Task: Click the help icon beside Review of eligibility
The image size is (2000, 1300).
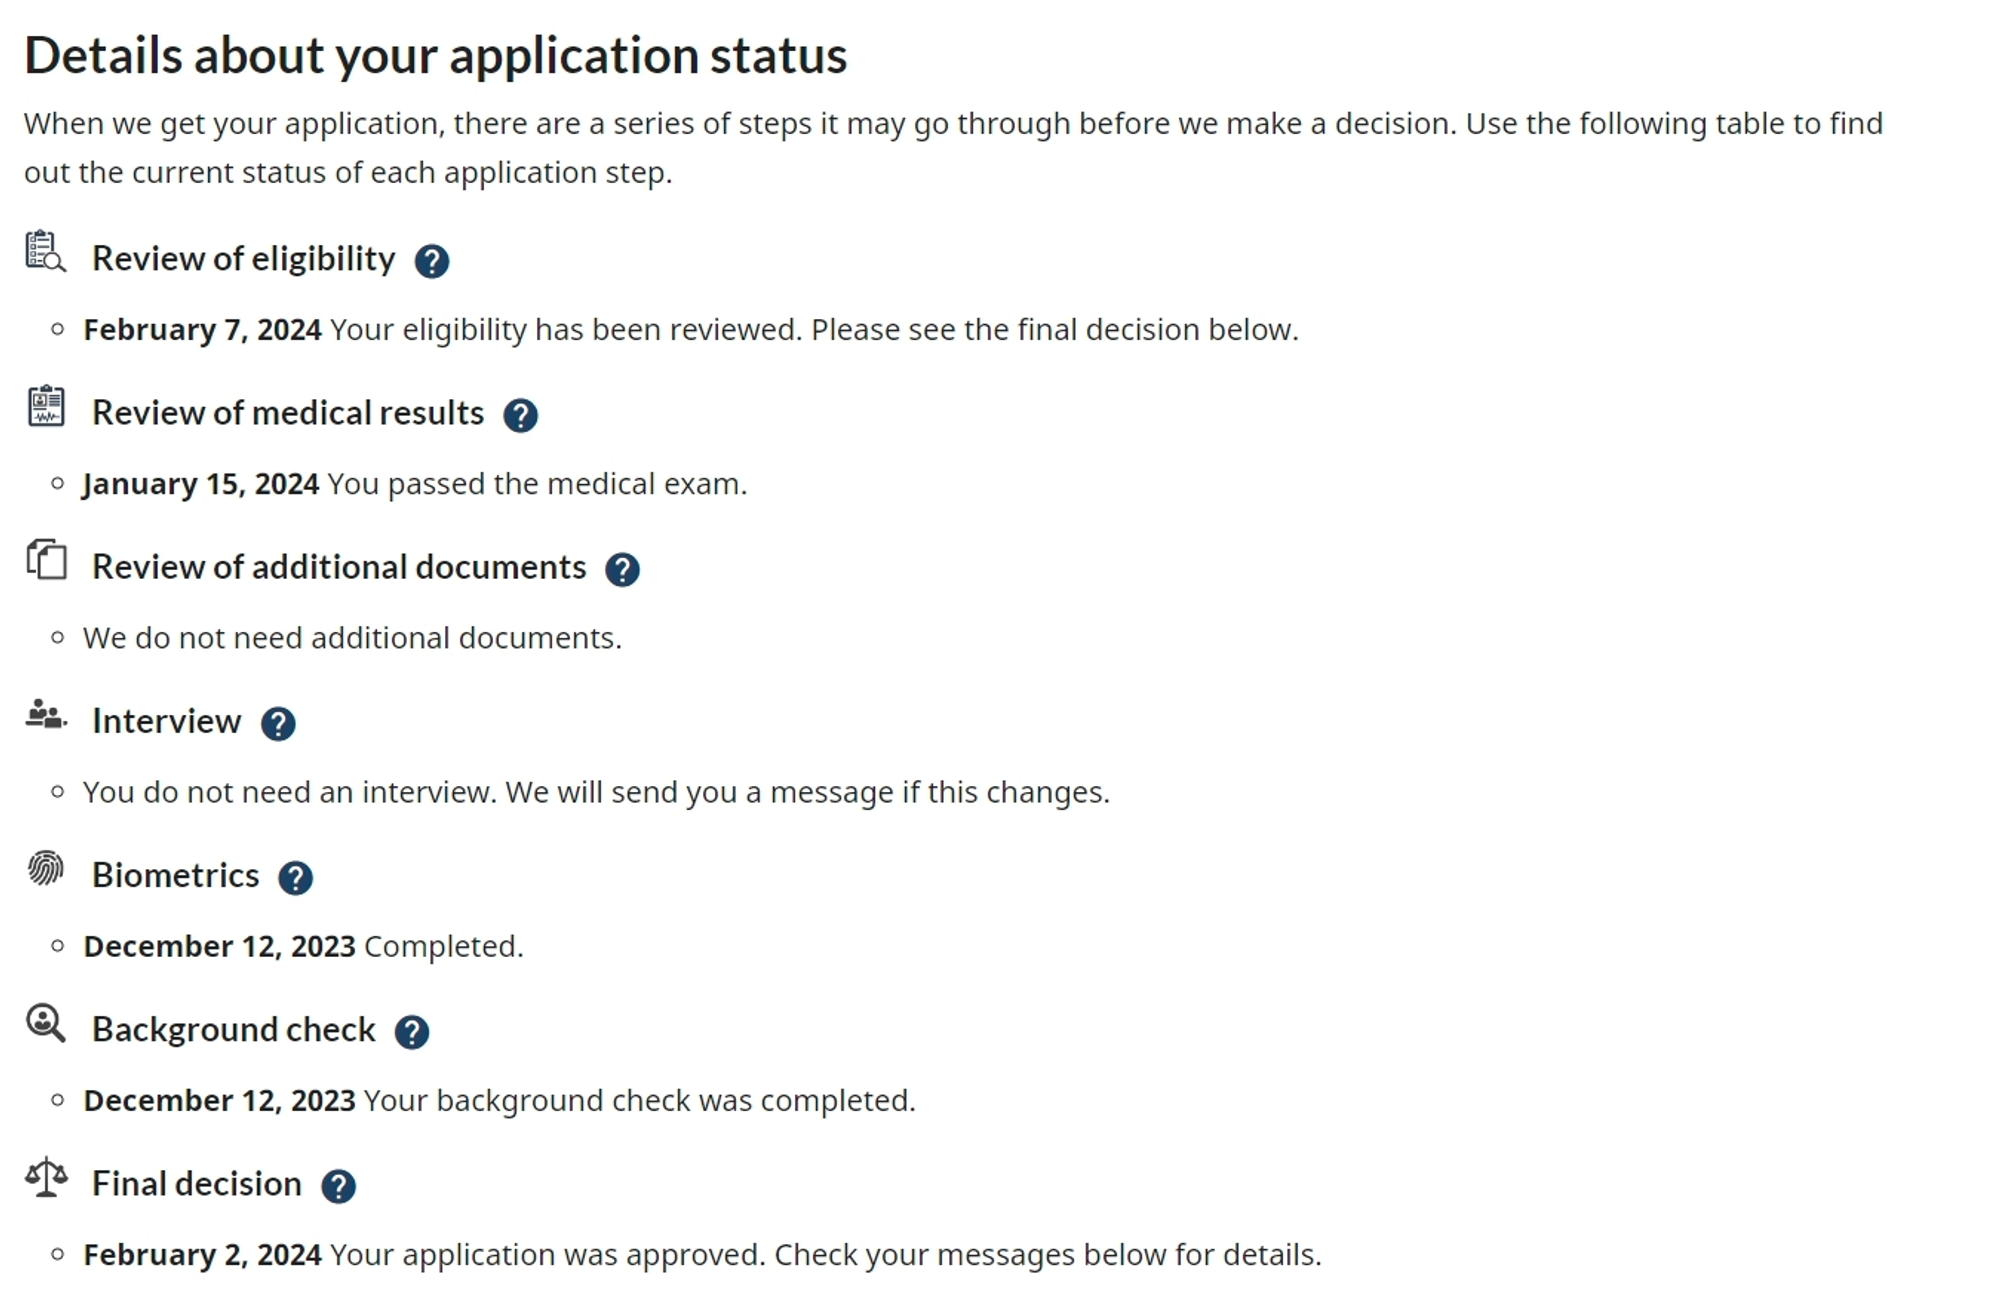Action: click(431, 261)
